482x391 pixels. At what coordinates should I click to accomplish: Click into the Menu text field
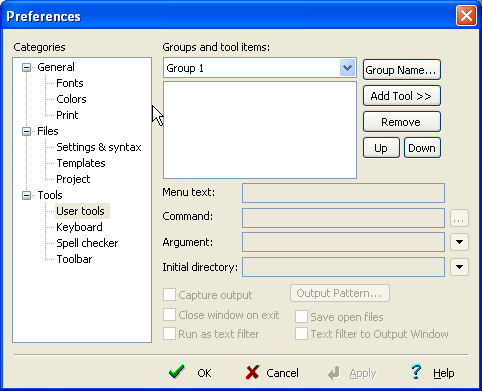coord(343,193)
